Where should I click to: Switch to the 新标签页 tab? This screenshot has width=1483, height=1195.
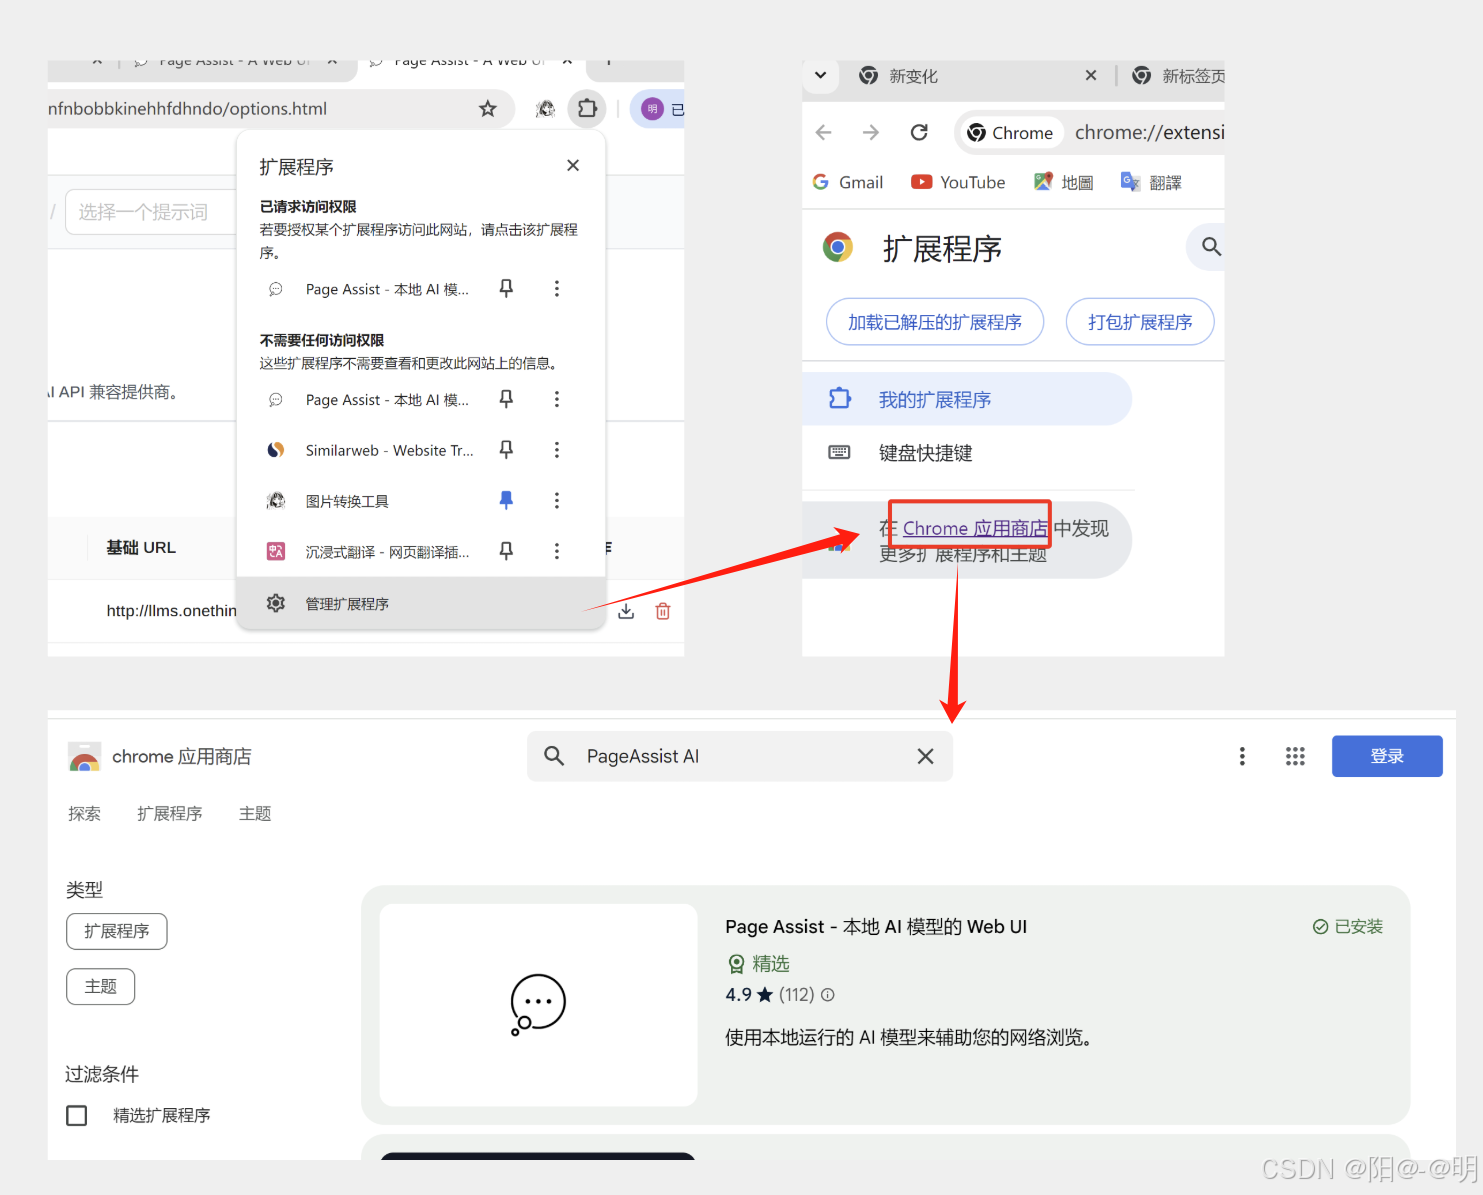click(x=1178, y=76)
